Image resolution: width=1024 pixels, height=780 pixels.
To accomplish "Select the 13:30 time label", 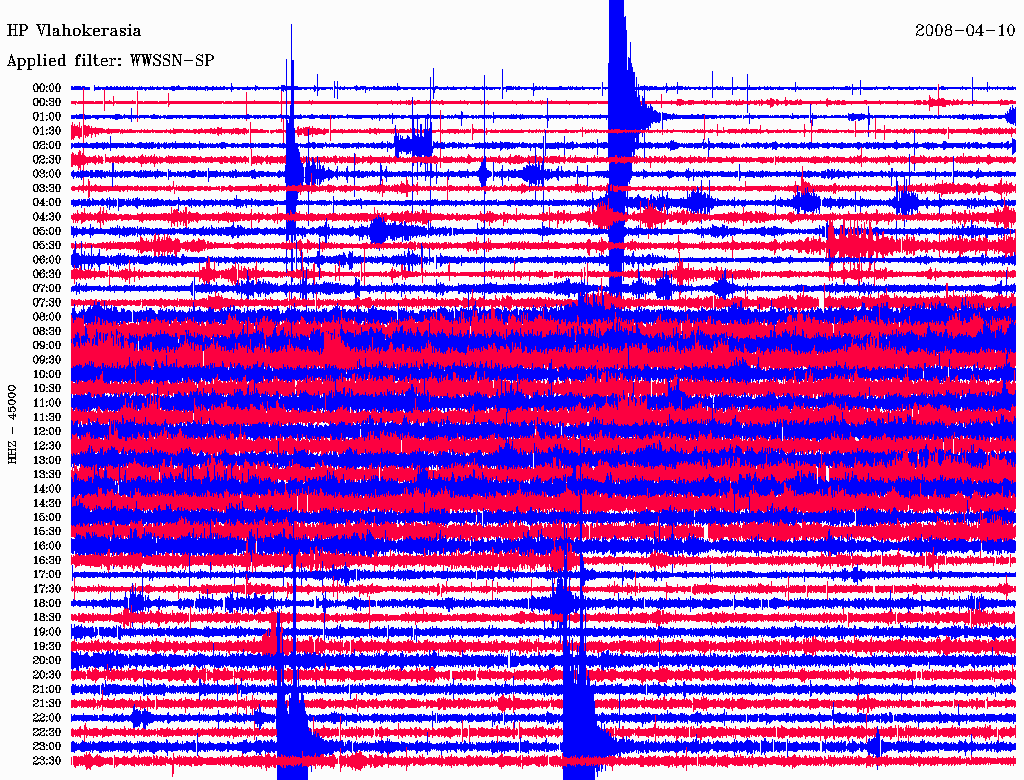I will click(x=47, y=474).
